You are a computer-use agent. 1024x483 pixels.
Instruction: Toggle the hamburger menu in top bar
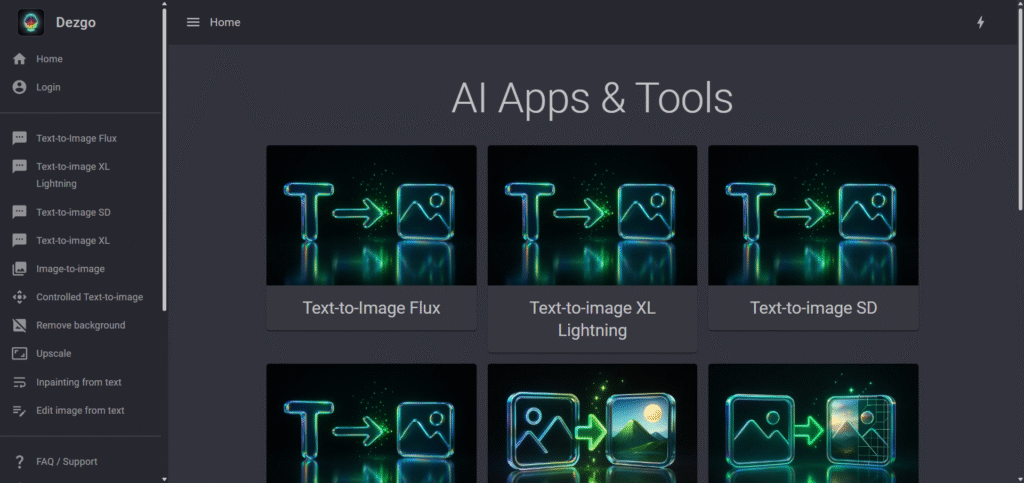(193, 22)
